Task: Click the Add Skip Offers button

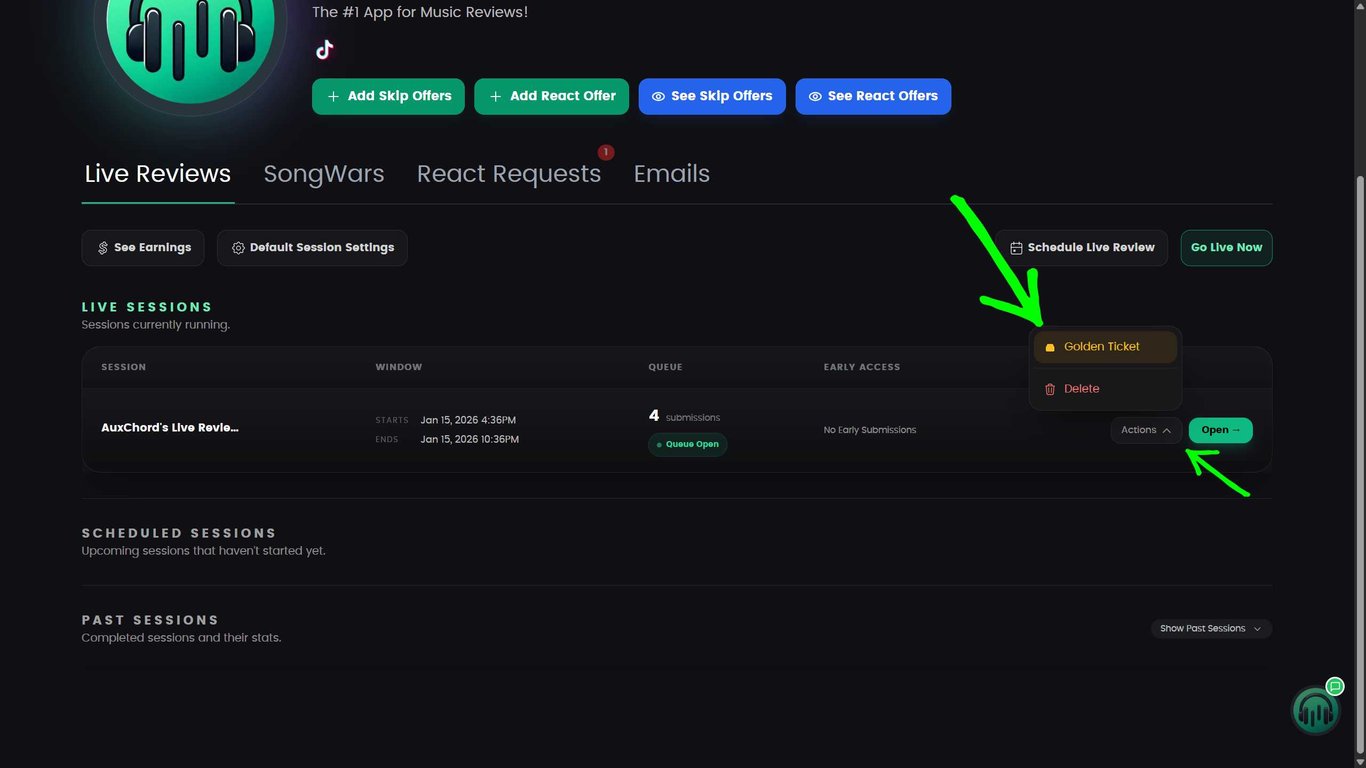Action: pyautogui.click(x=388, y=96)
